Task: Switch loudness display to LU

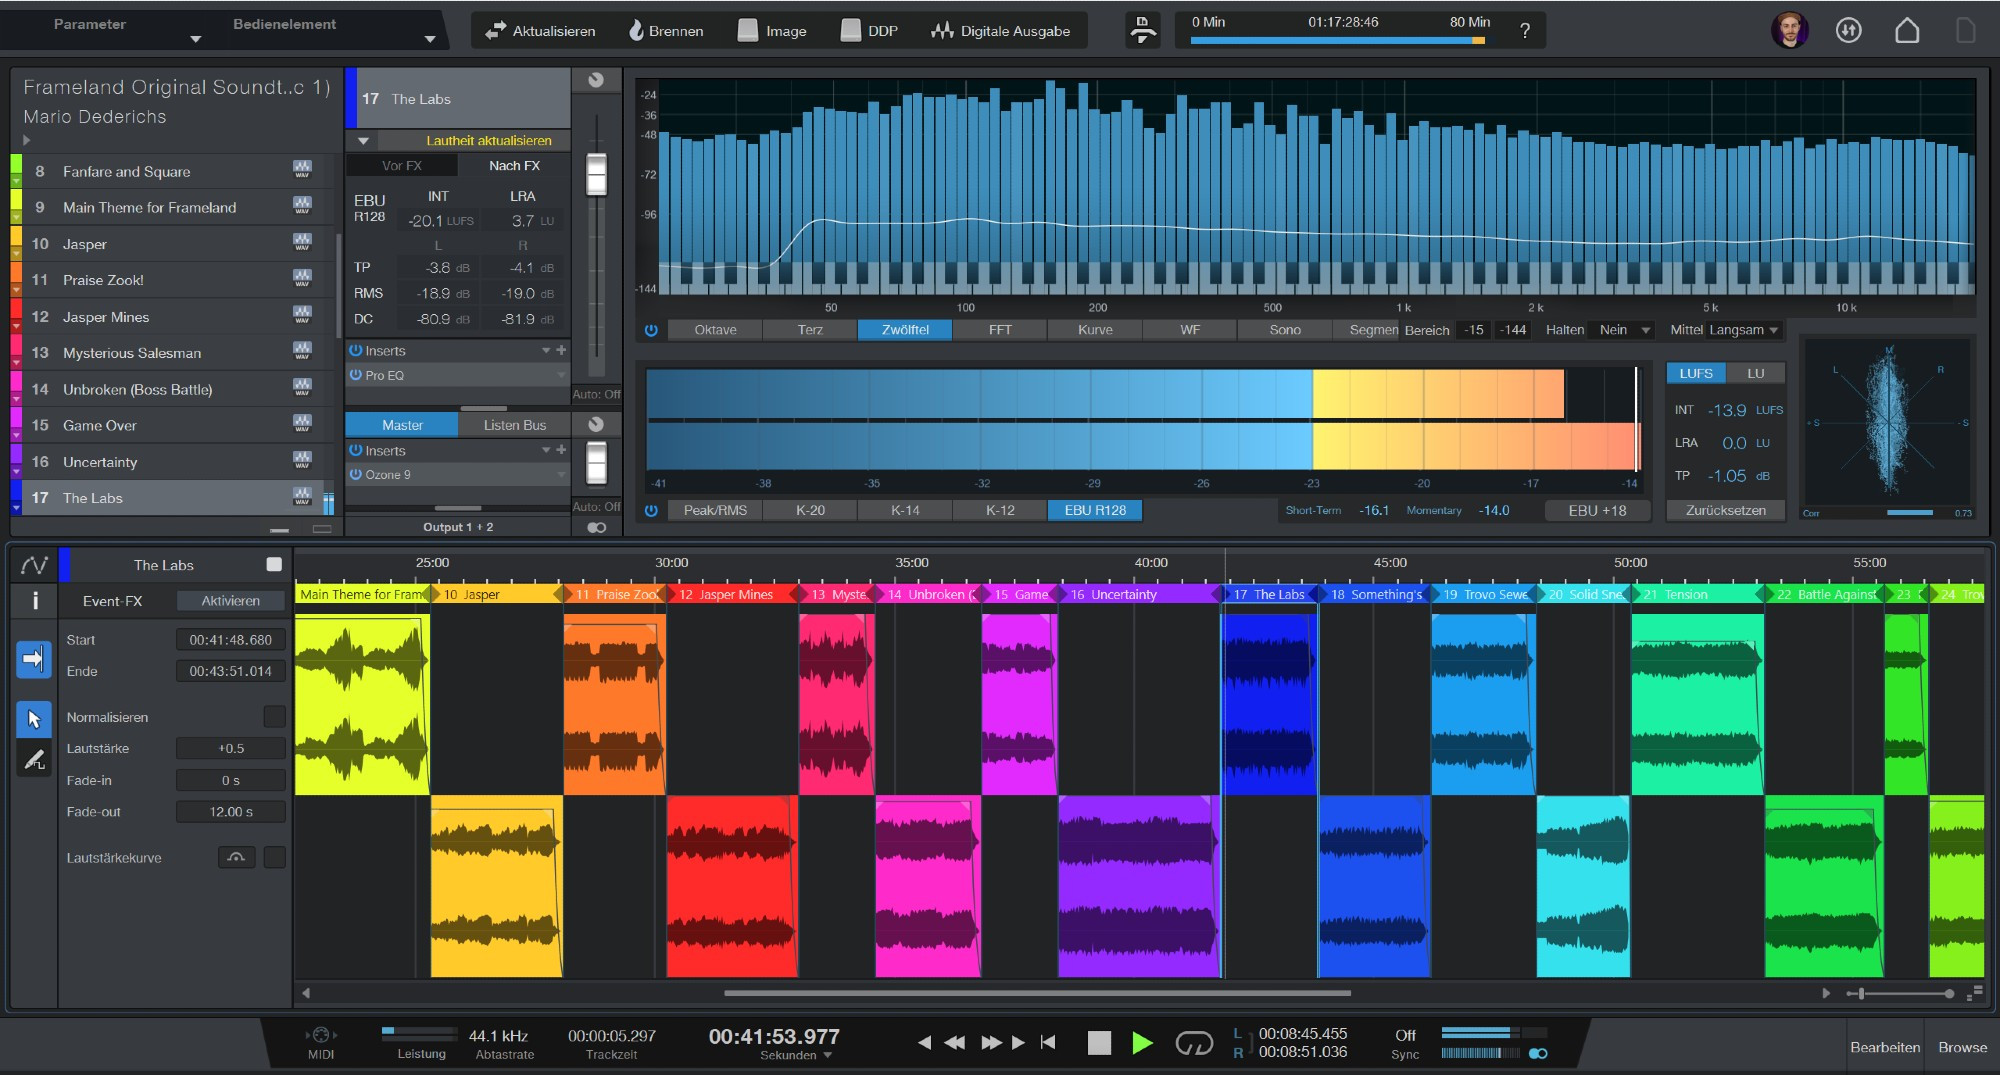Action: click(x=1755, y=373)
